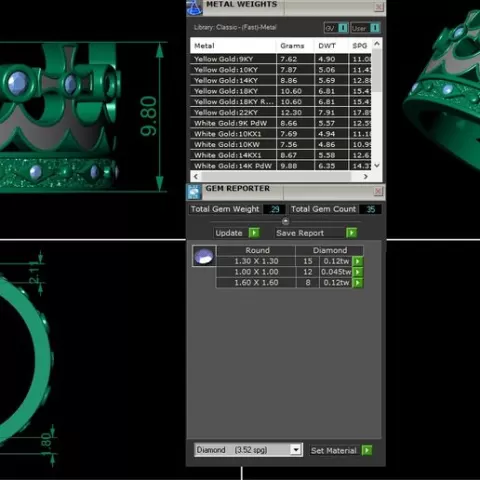This screenshot has height=480, width=480.
Task: Sort by SPG column header
Action: [x=360, y=46]
